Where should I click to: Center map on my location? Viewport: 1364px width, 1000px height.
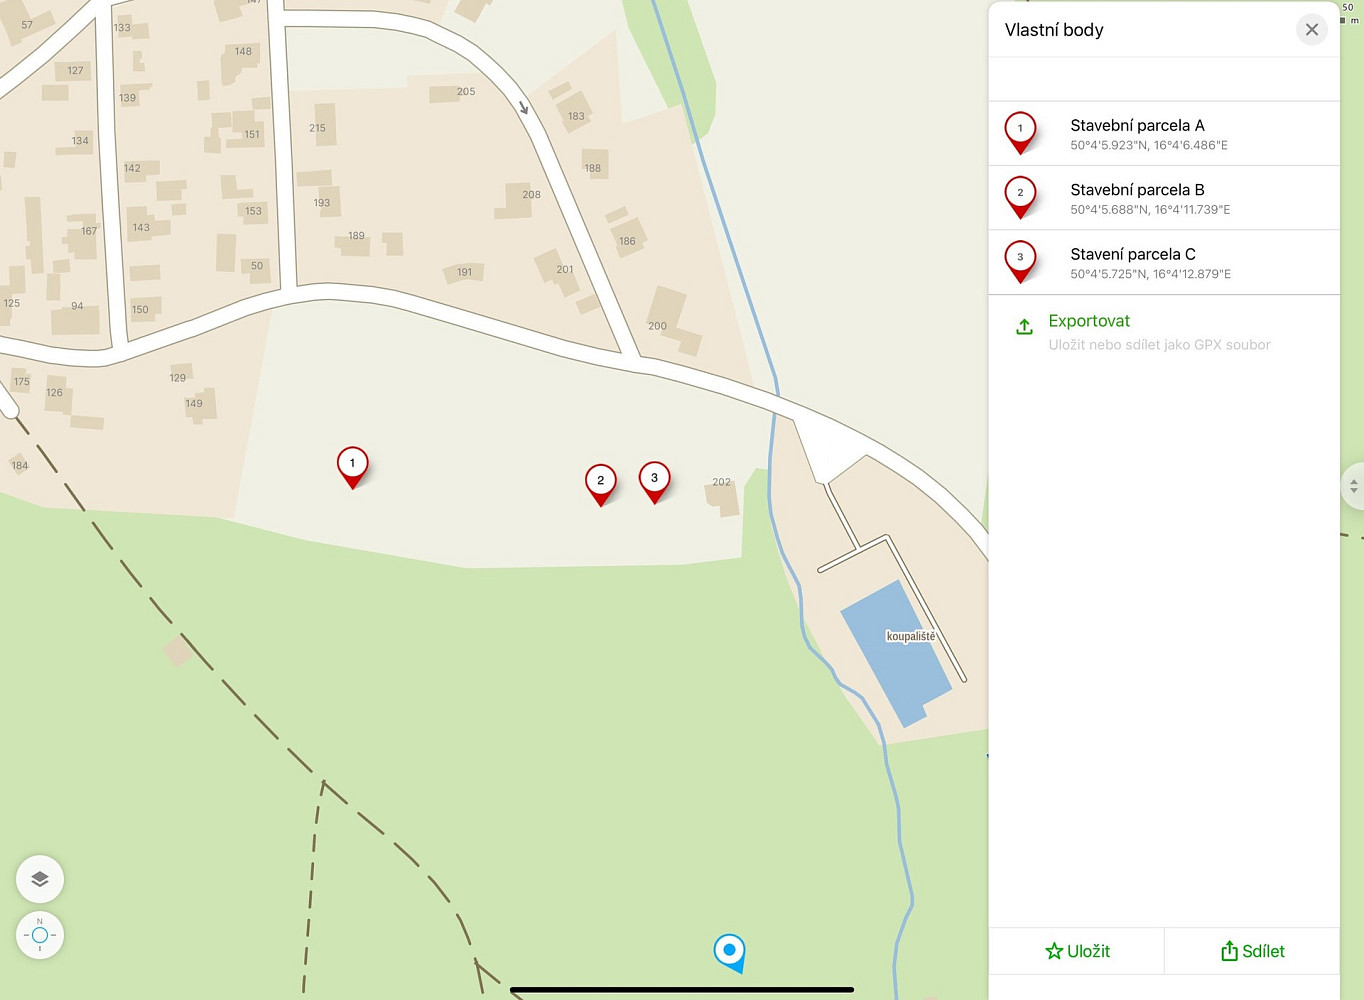click(x=40, y=936)
